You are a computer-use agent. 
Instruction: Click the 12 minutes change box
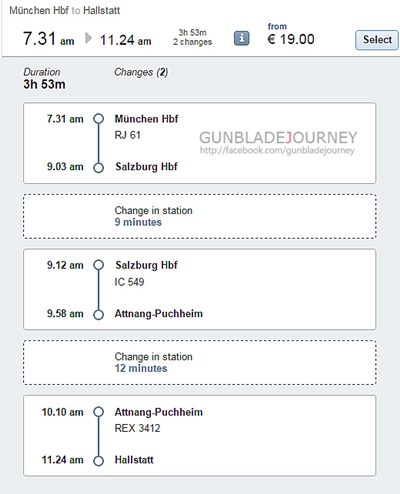pyautogui.click(x=200, y=363)
